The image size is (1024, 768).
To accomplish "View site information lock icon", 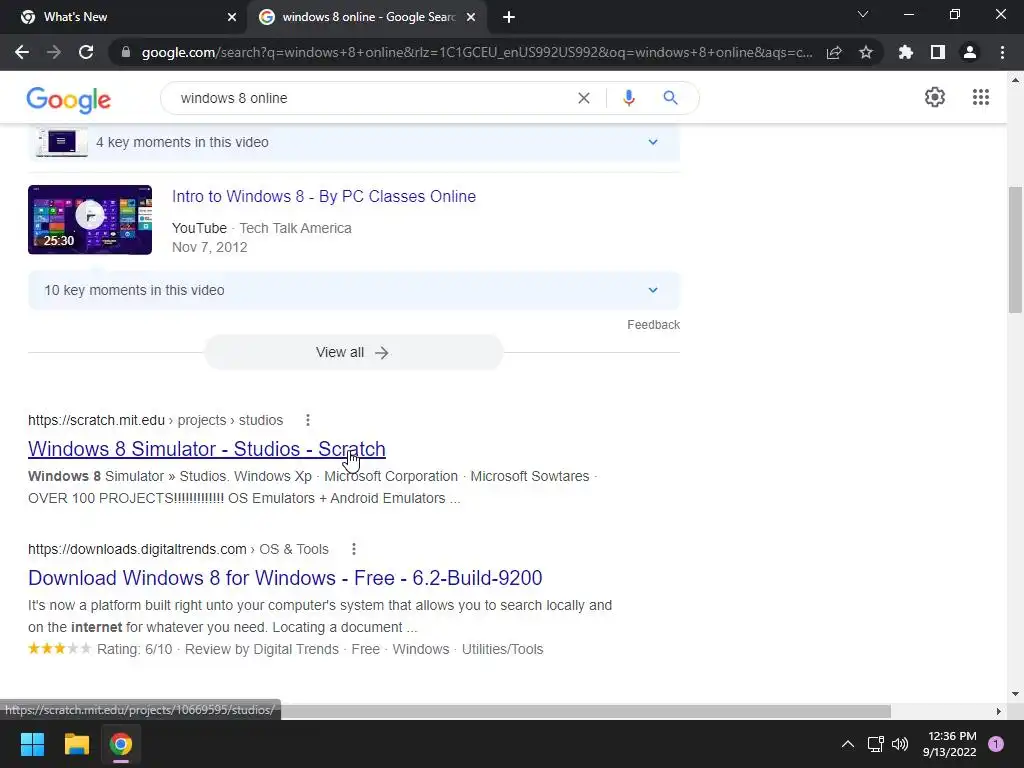I will click(126, 52).
